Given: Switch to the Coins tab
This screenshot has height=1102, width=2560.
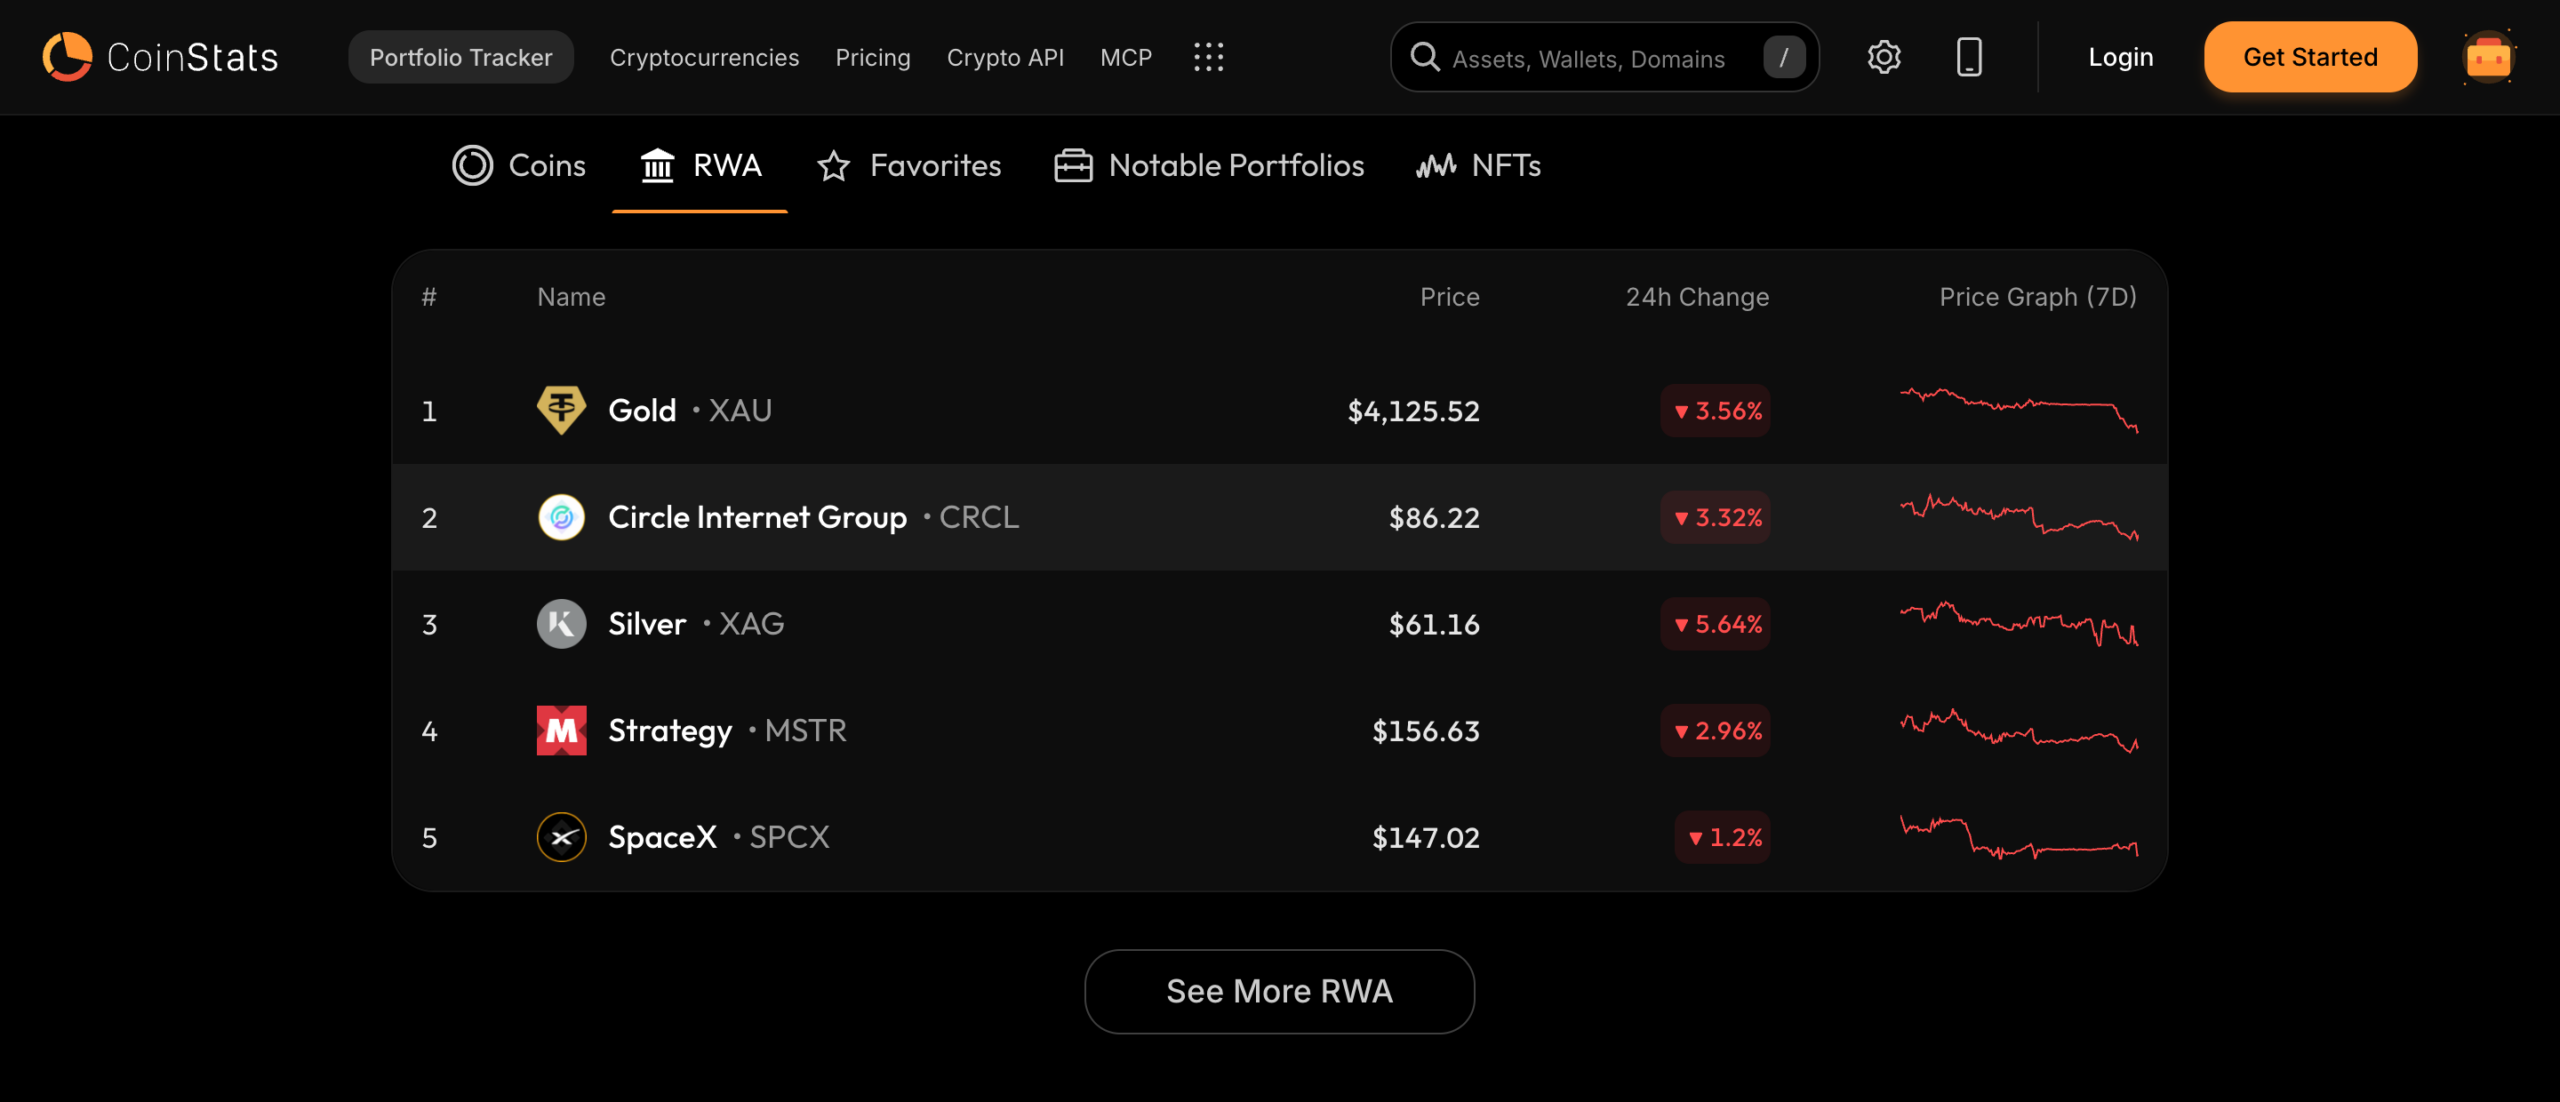Looking at the screenshot, I should pyautogui.click(x=518, y=165).
